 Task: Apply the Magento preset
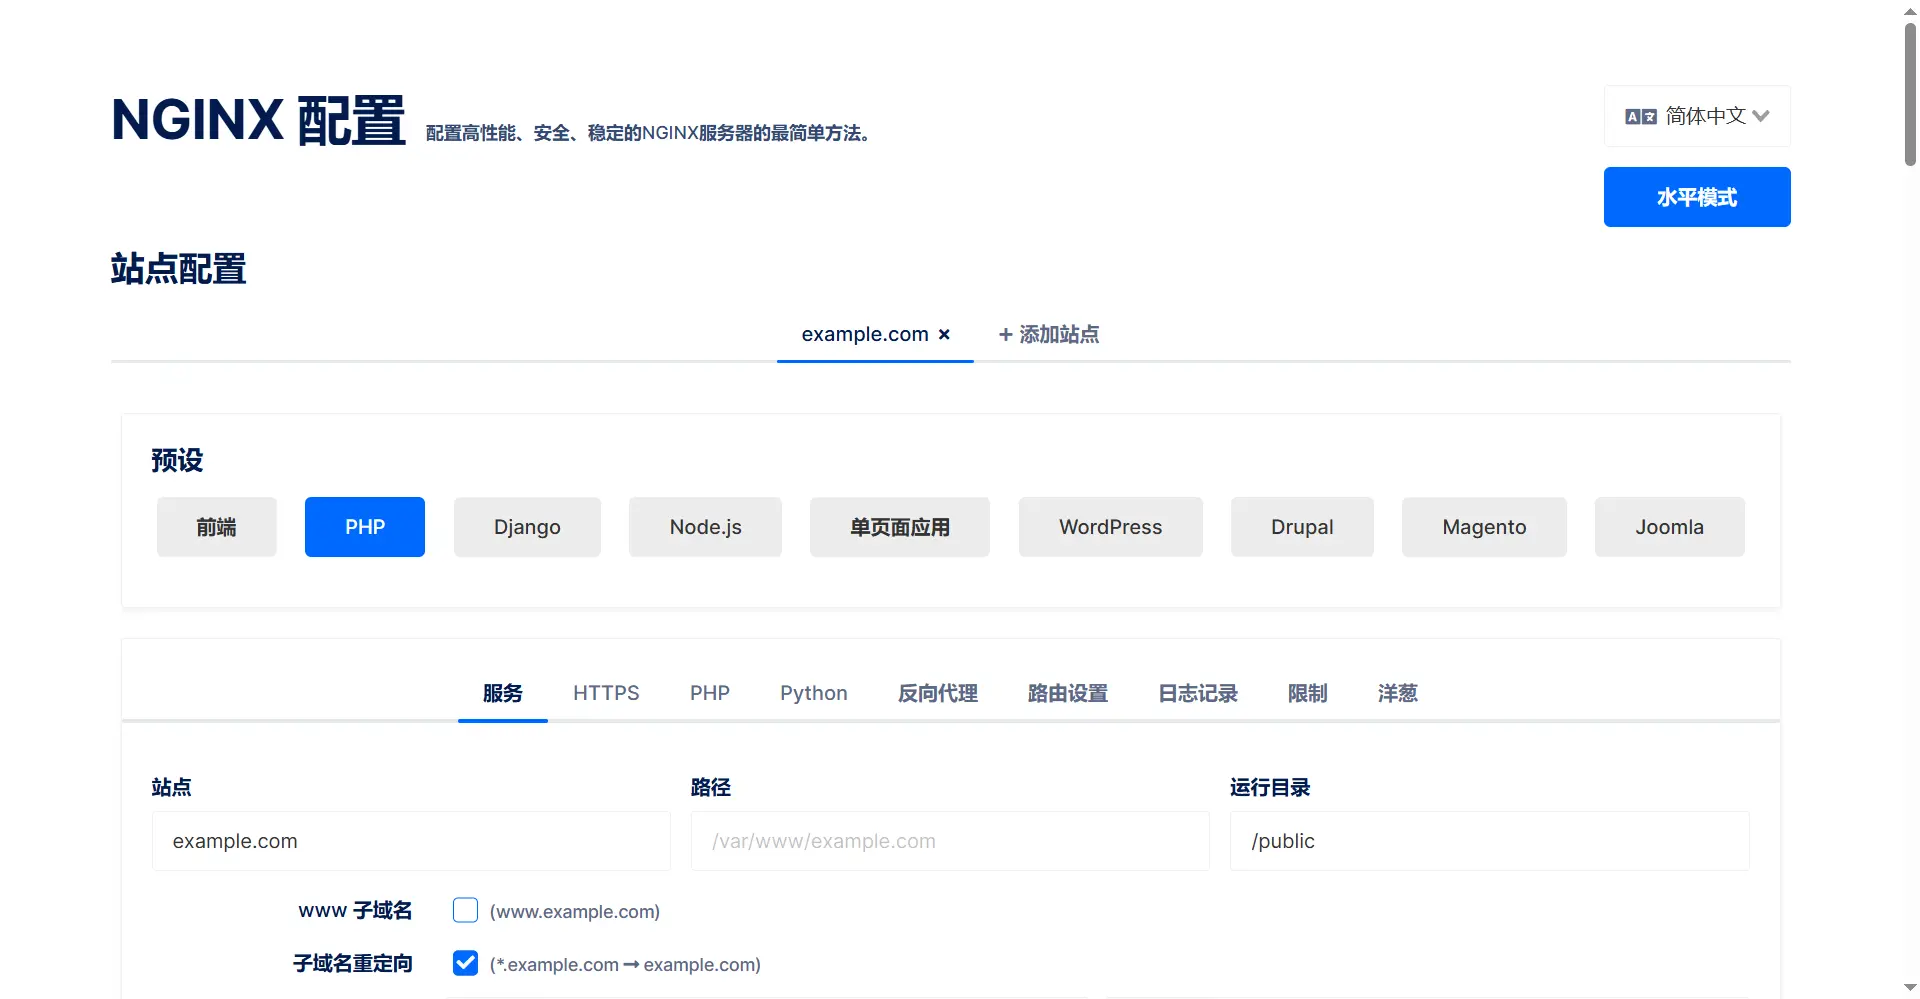click(x=1484, y=527)
